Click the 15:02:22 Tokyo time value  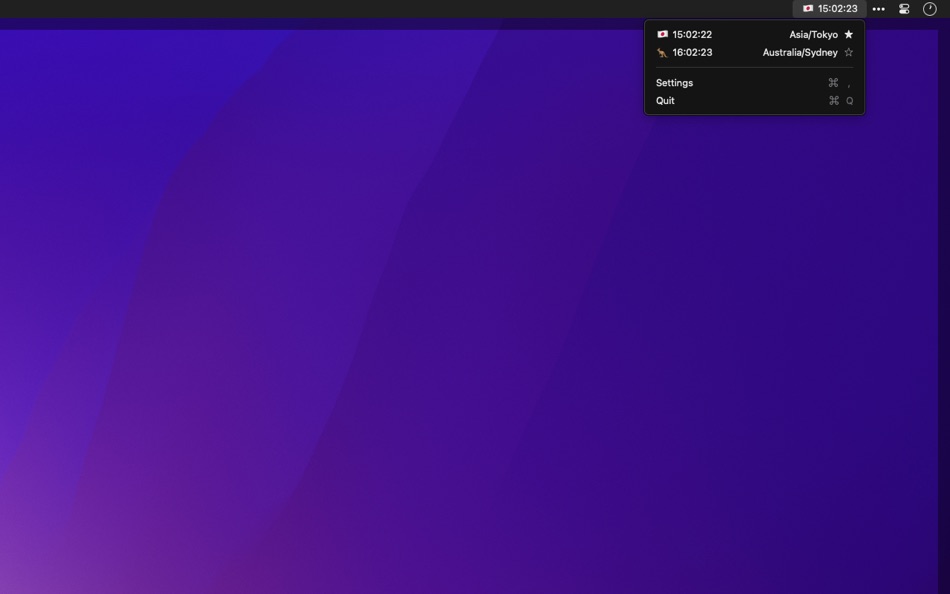692,35
